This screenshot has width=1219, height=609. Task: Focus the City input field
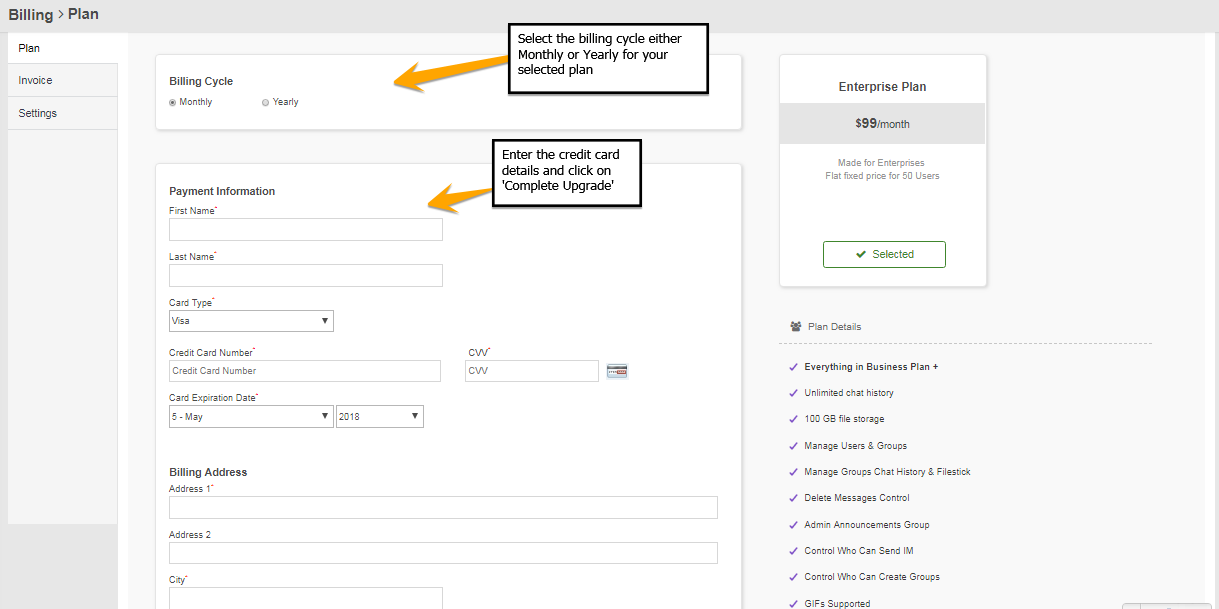(x=306, y=598)
